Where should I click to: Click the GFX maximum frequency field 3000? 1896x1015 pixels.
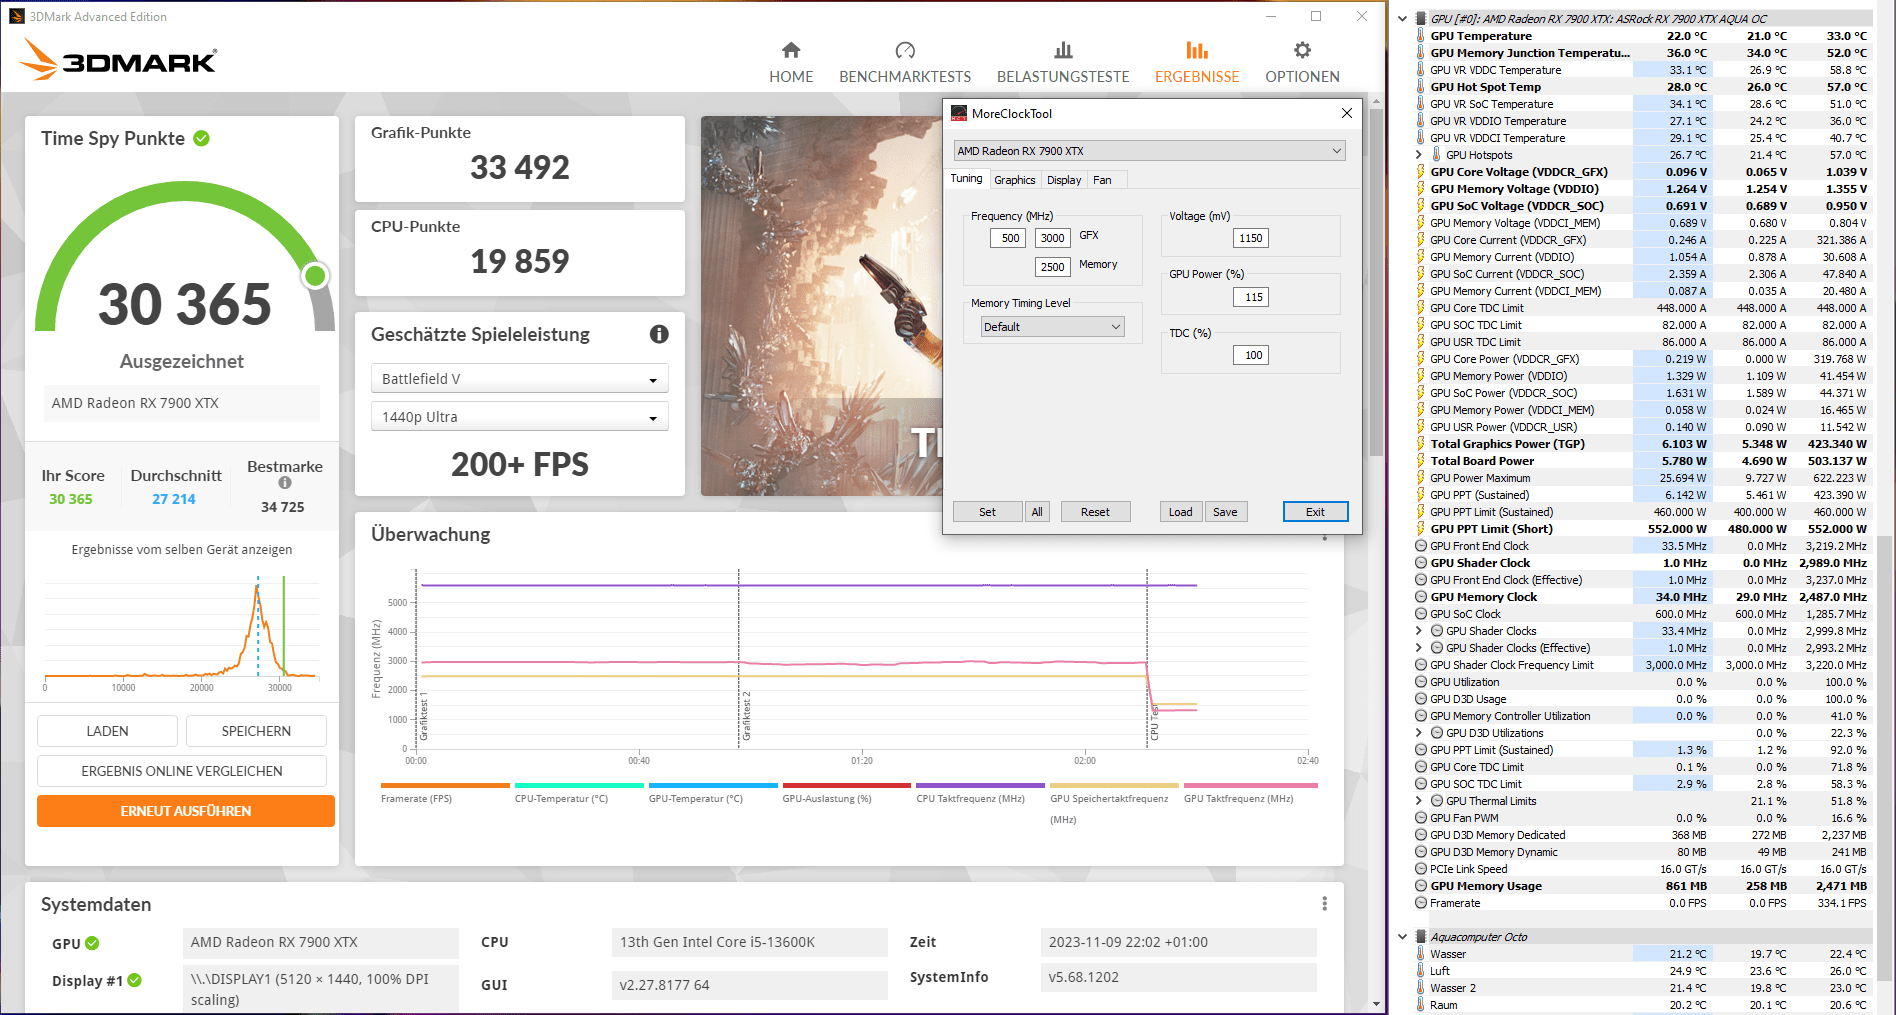1052,238
